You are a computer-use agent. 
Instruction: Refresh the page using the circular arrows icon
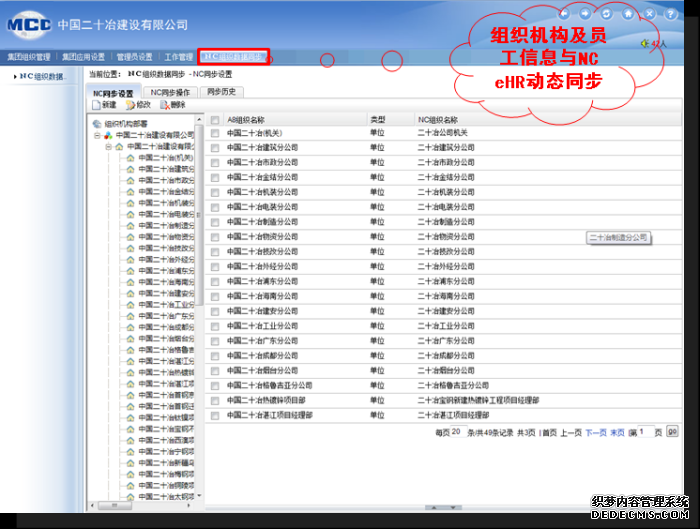[x=606, y=14]
